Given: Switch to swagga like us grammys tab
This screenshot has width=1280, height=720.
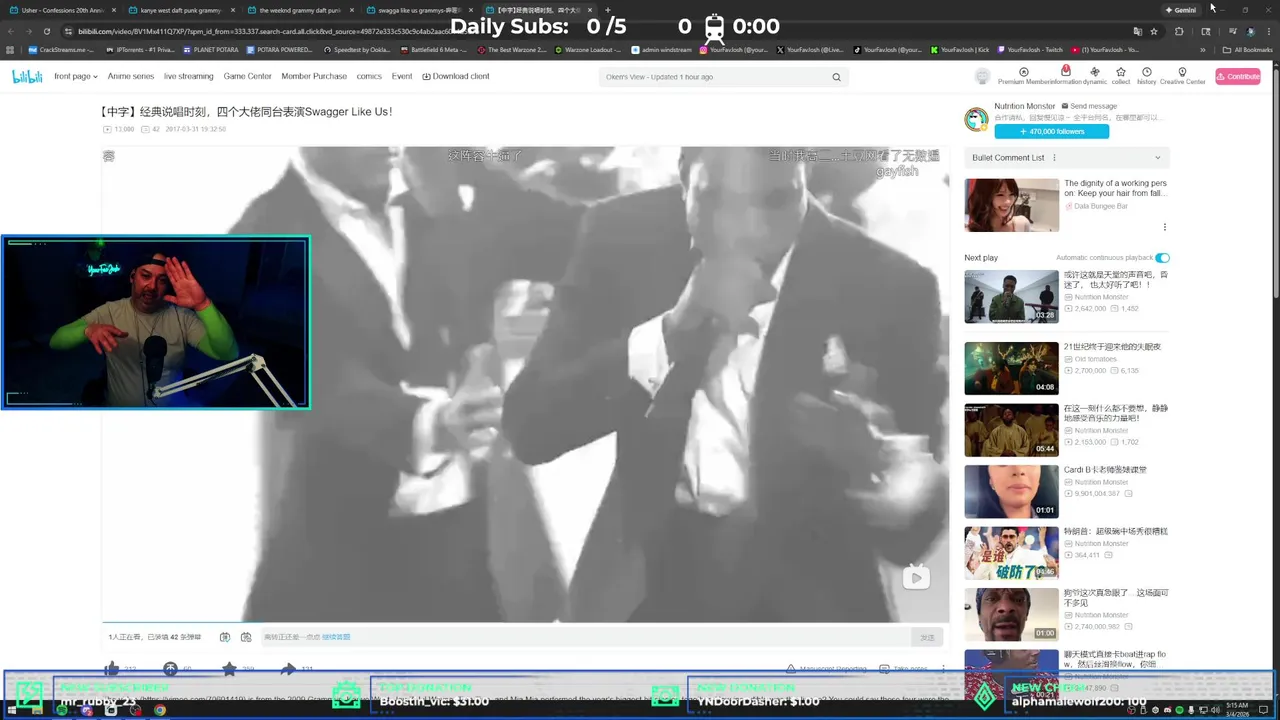Looking at the screenshot, I should pos(419,10).
